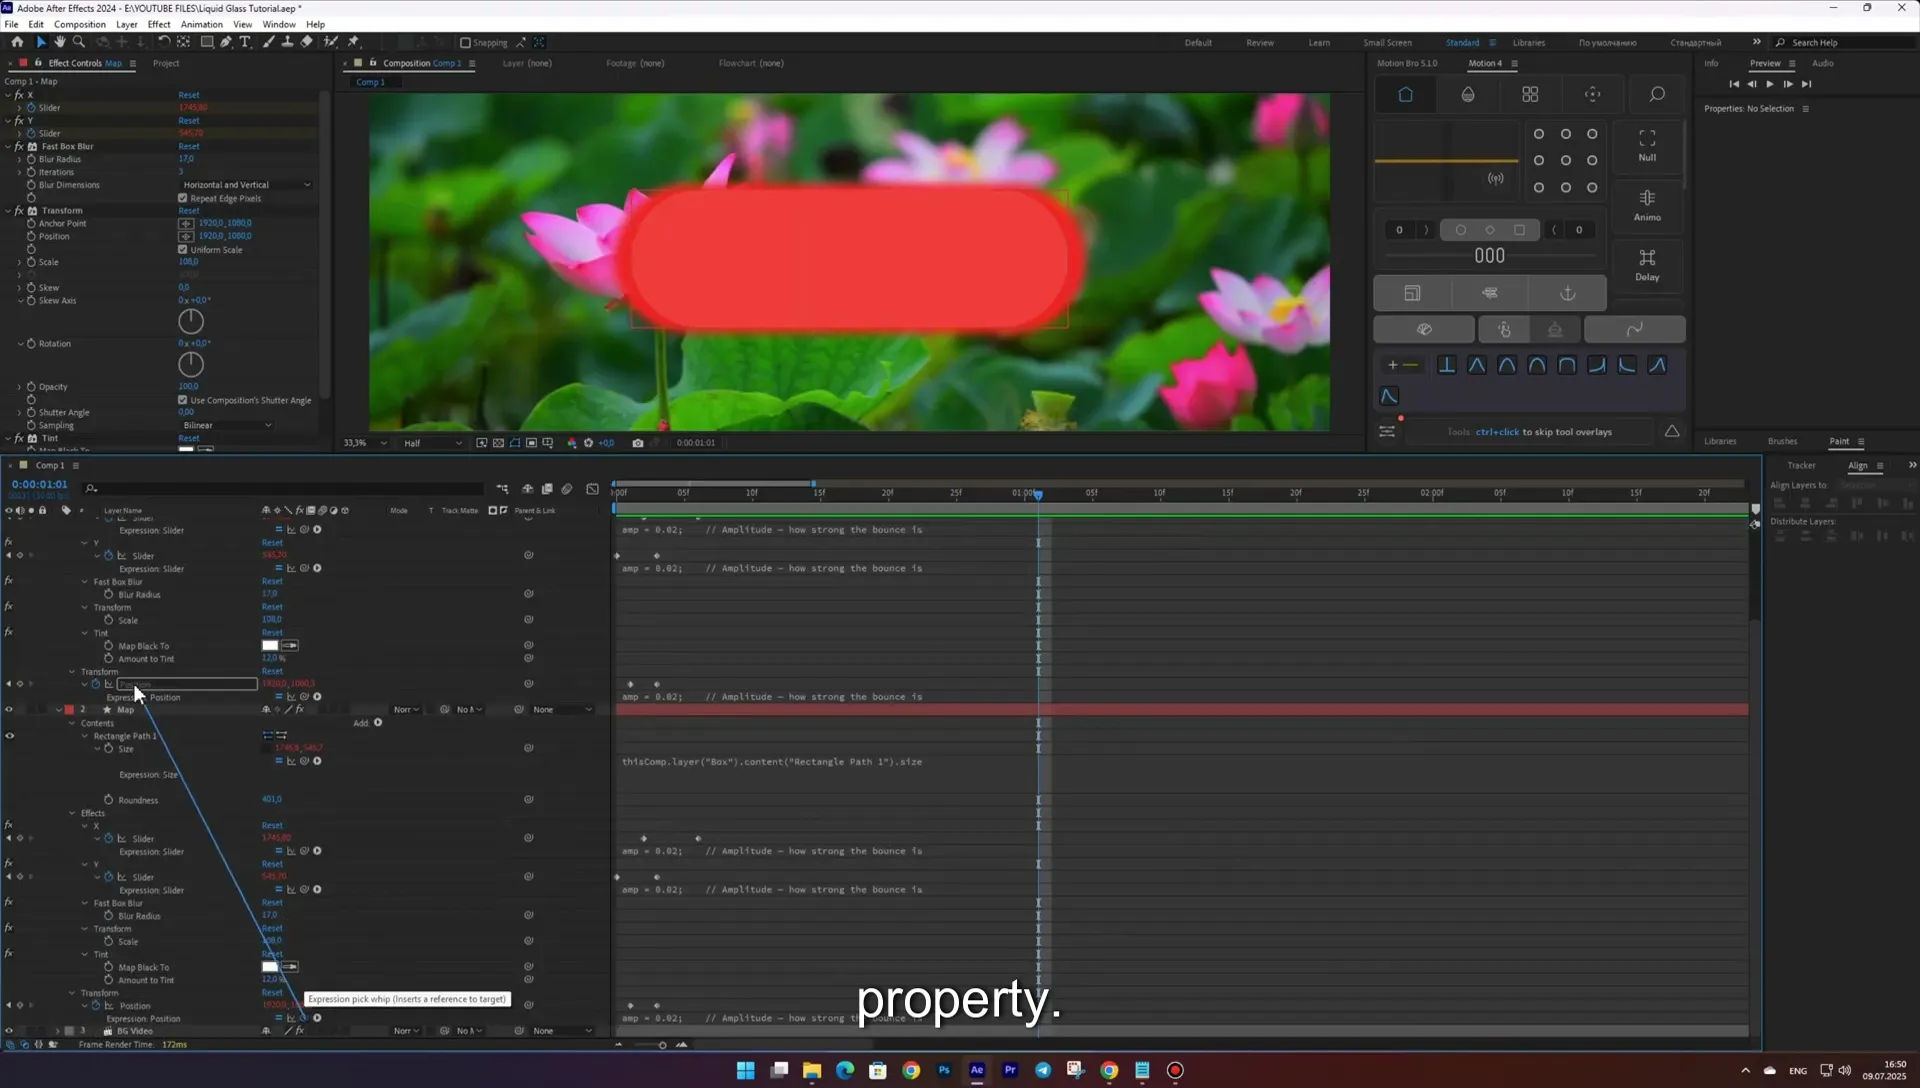Screen dimensions: 1920x1088
Task: Take a snapshot with the camera icon
Action: coord(638,443)
